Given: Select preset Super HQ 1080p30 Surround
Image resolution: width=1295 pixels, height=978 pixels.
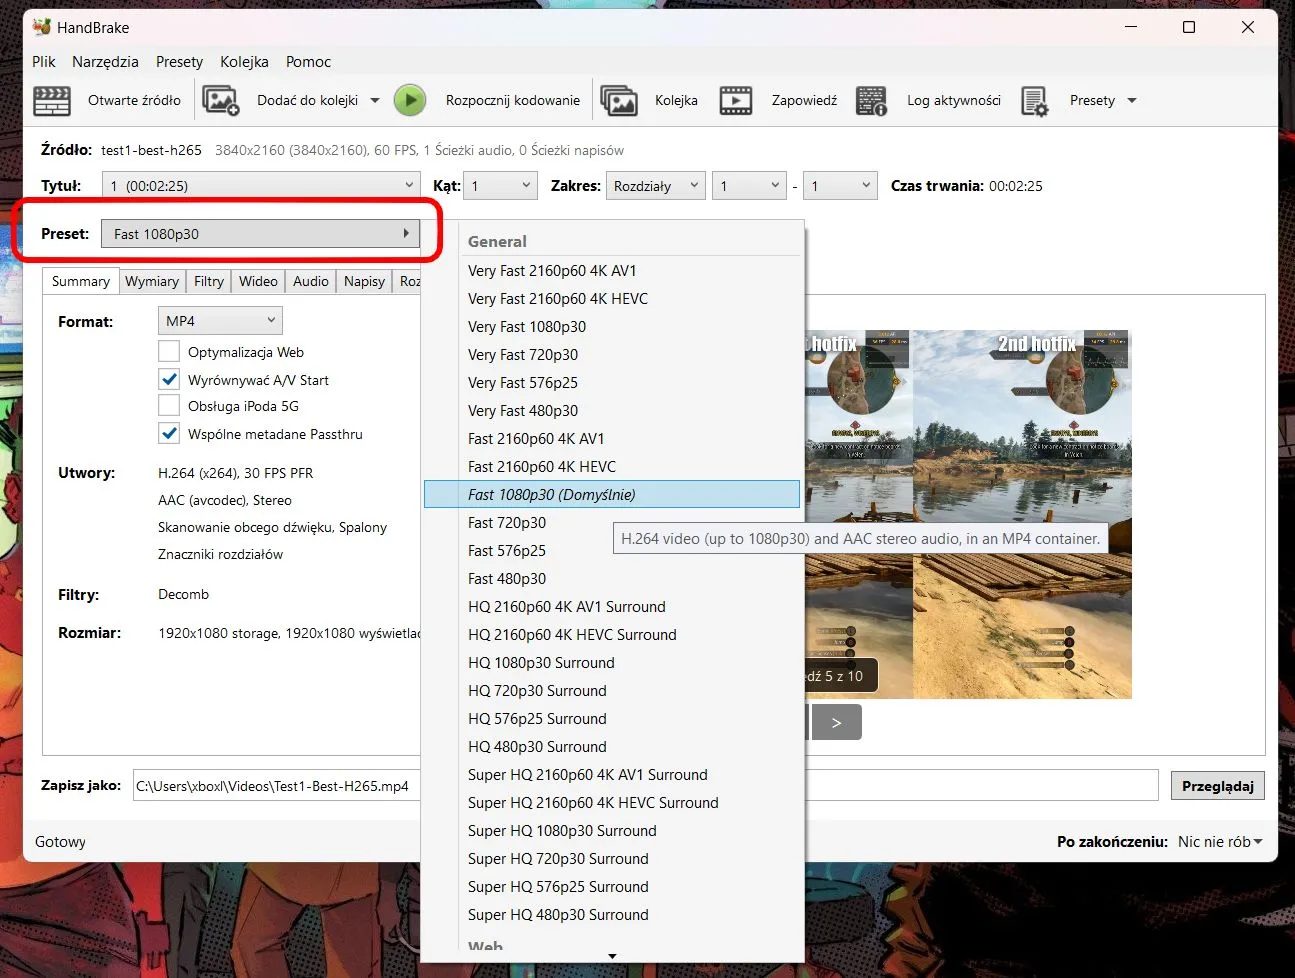Looking at the screenshot, I should click(612, 831).
